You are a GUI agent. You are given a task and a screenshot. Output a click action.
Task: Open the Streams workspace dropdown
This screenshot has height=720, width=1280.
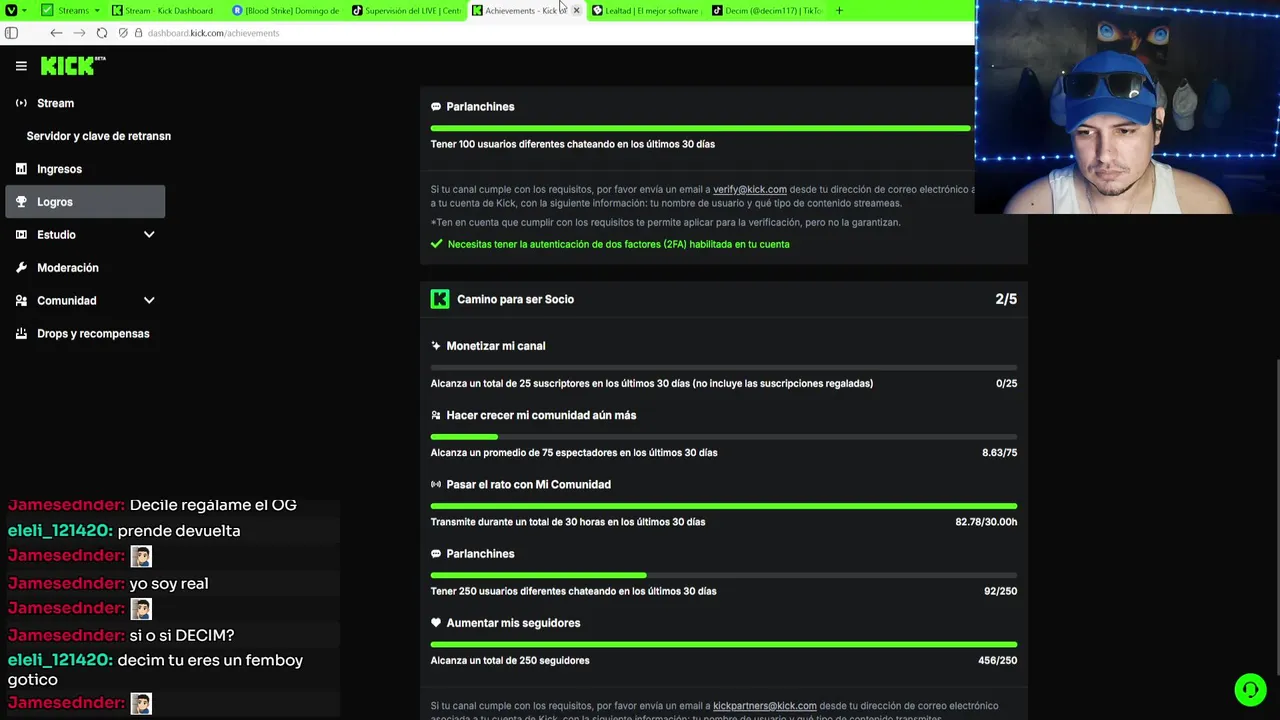click(71, 10)
